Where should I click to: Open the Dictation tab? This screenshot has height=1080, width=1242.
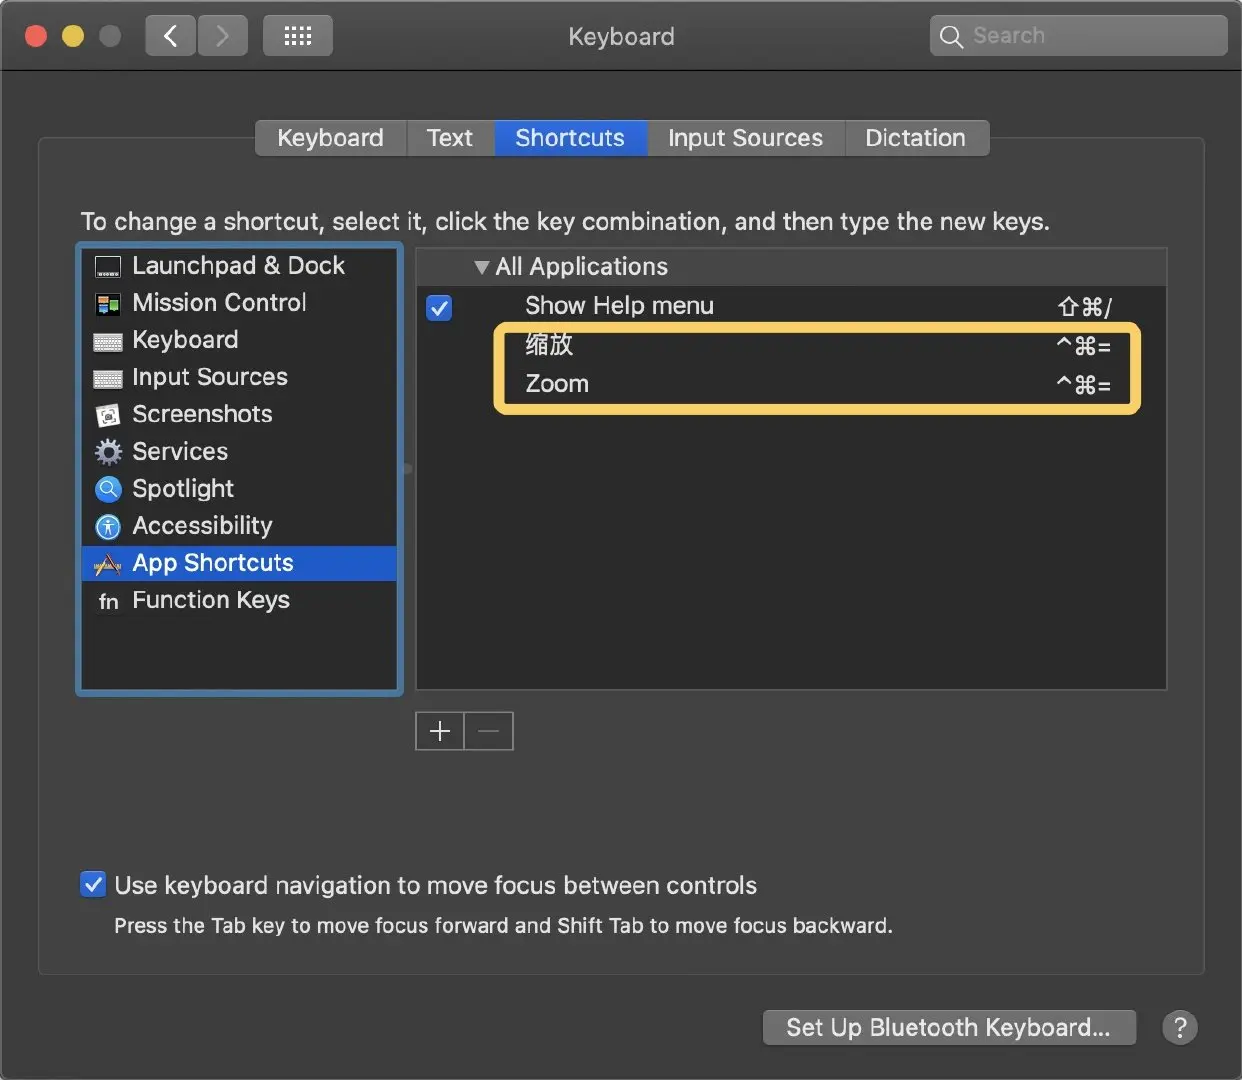tap(916, 138)
